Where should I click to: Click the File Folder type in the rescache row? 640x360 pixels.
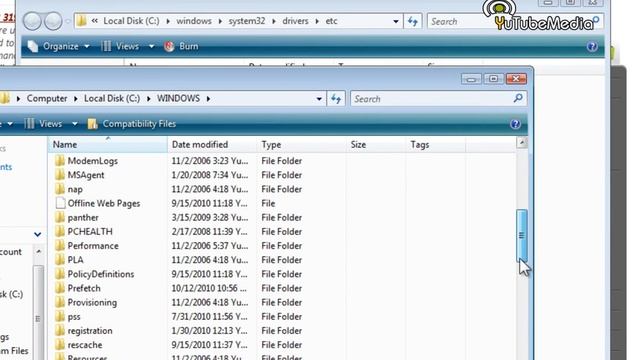(x=282, y=345)
